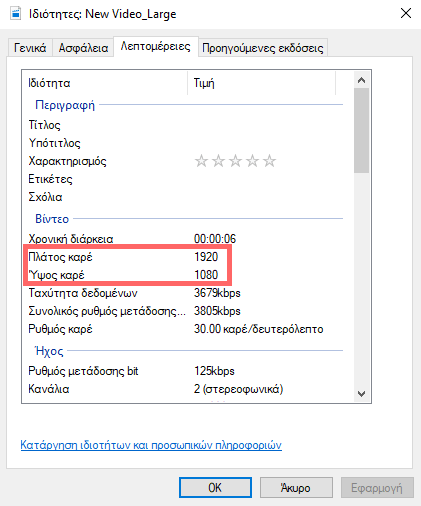Select the Ύψος καρέ label
This screenshot has width=421, height=506.
coord(56,275)
